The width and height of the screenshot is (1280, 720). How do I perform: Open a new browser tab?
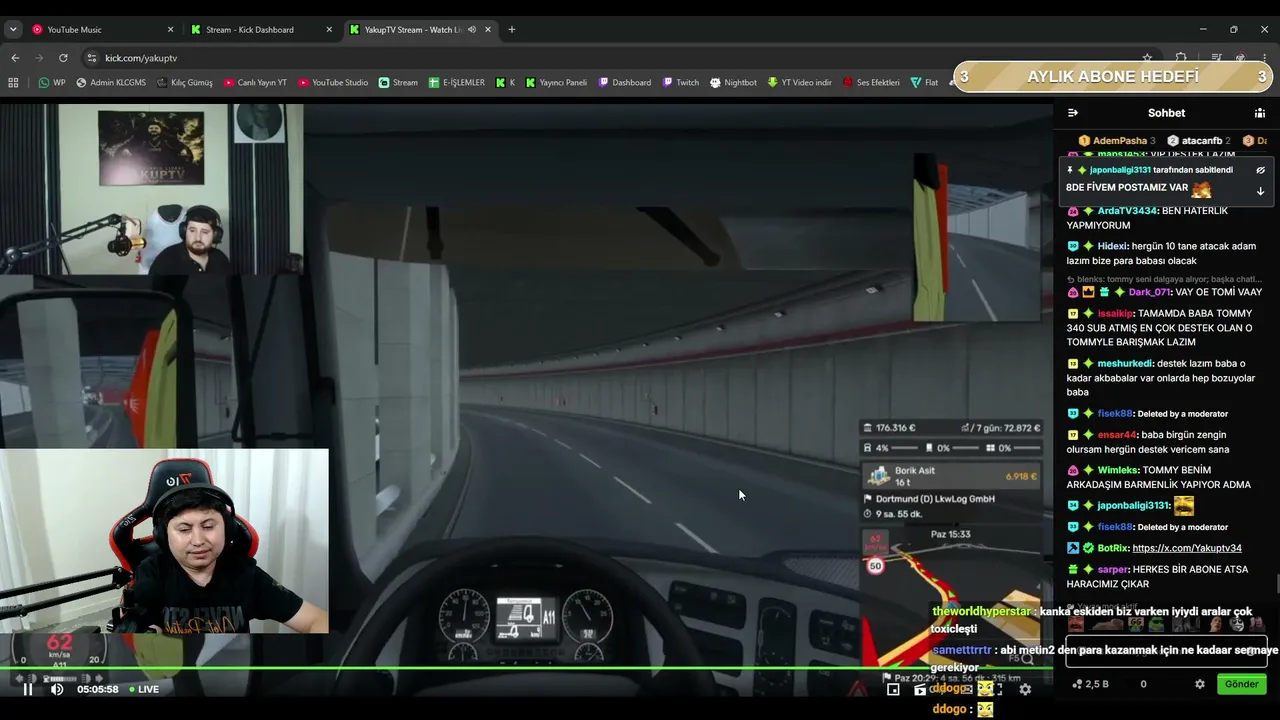(x=512, y=30)
